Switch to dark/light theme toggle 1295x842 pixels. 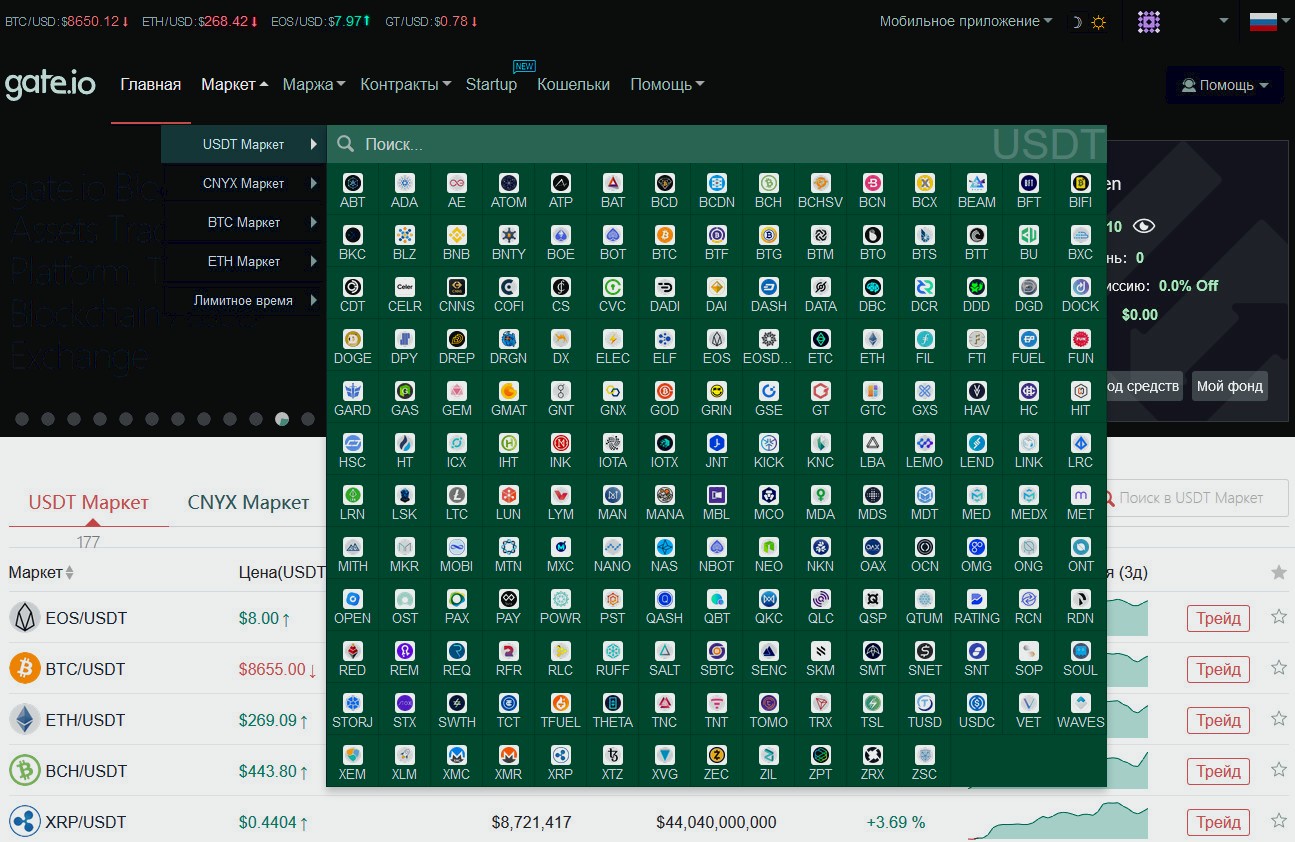[1088, 22]
